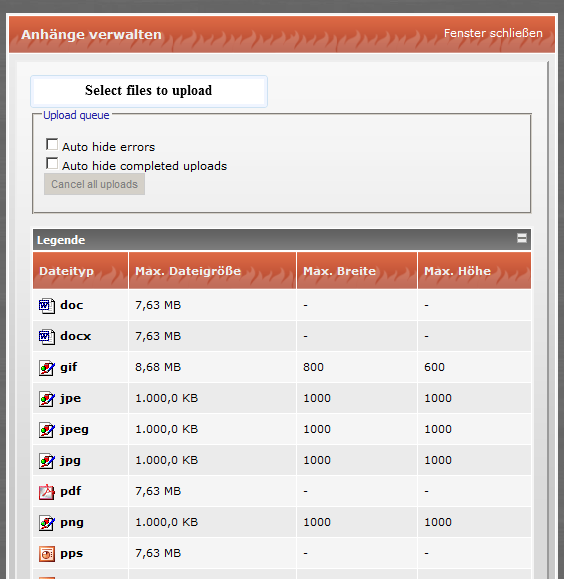Click the doc file type icon
564x579 pixels.
[x=47, y=306]
